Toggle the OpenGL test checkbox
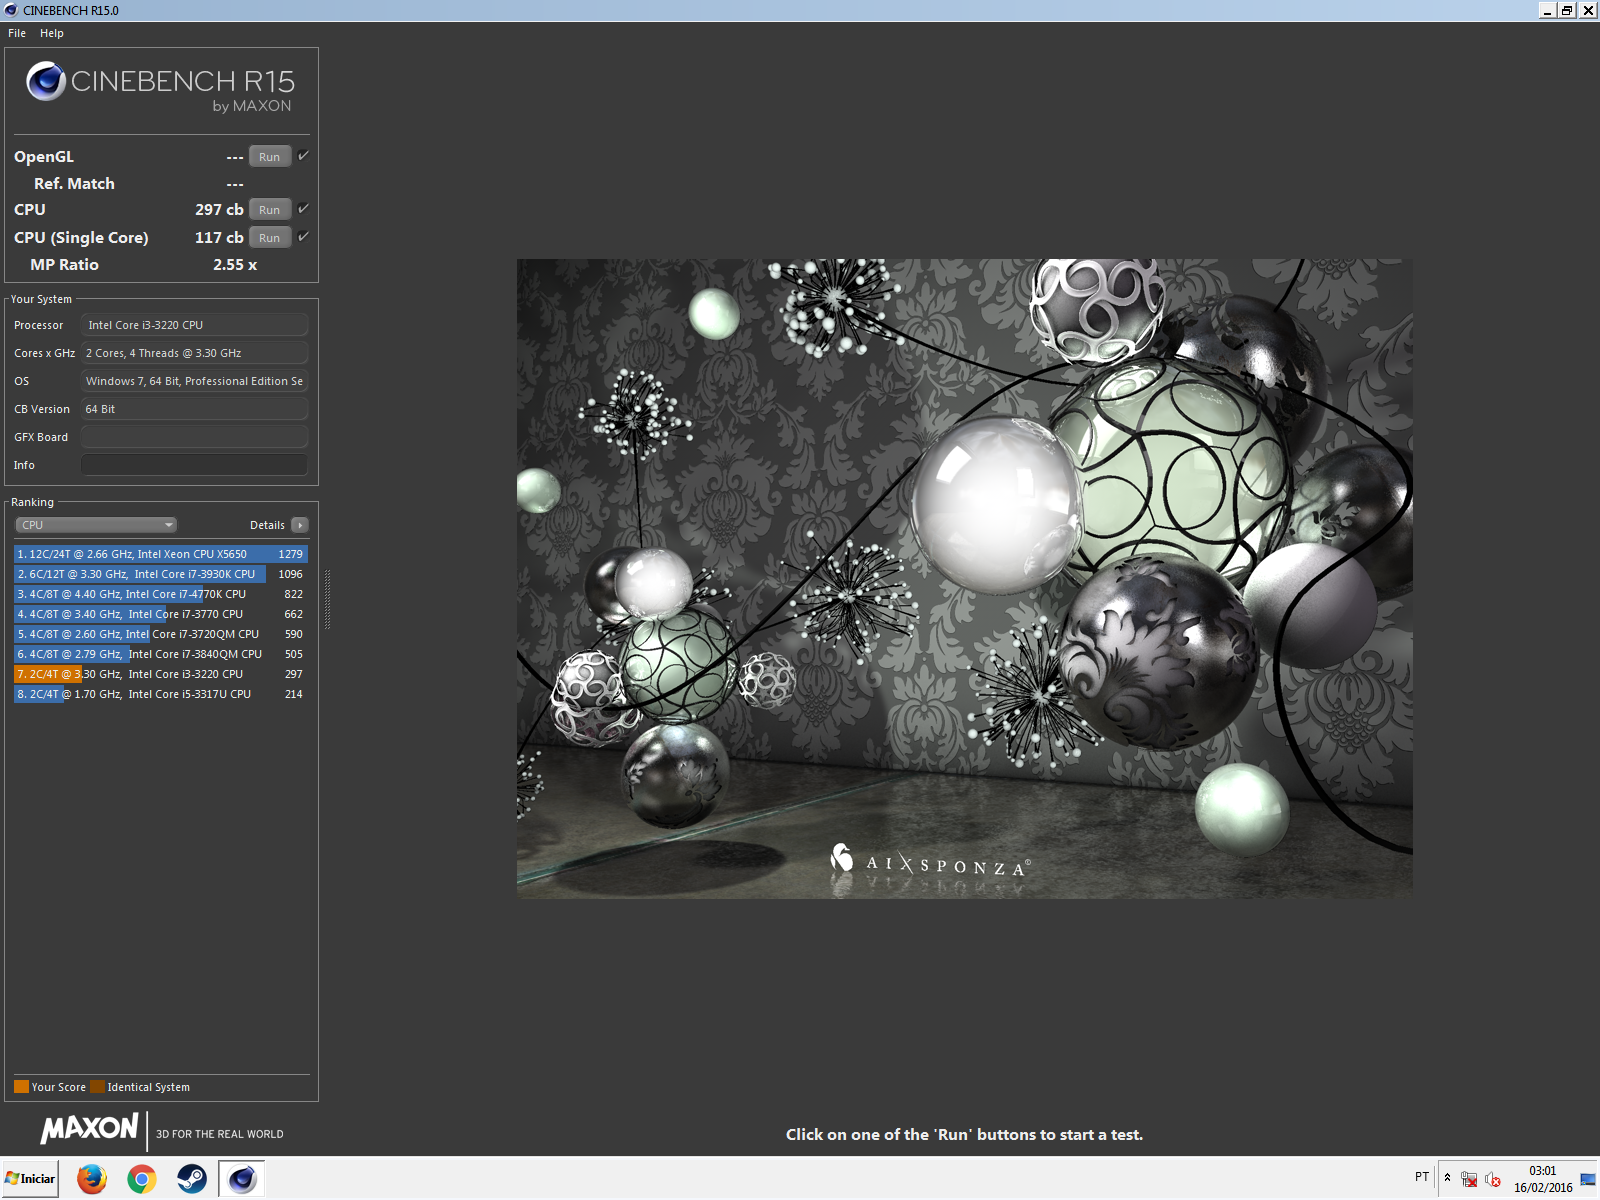 point(303,156)
